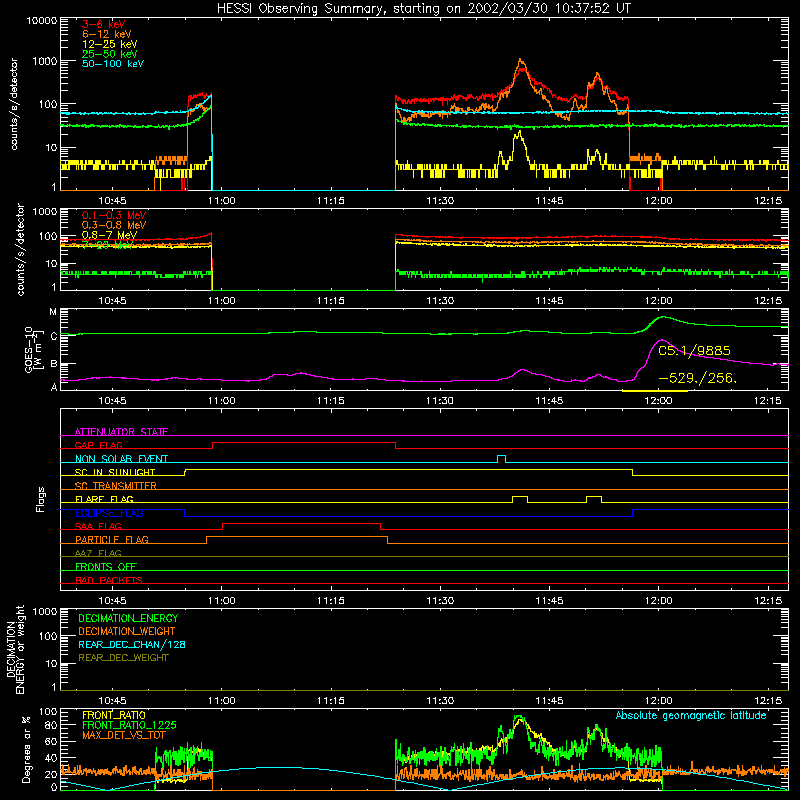Click the C5.1/9885 flare annotation
Viewport: 800px width, 800px height.
pos(694,351)
